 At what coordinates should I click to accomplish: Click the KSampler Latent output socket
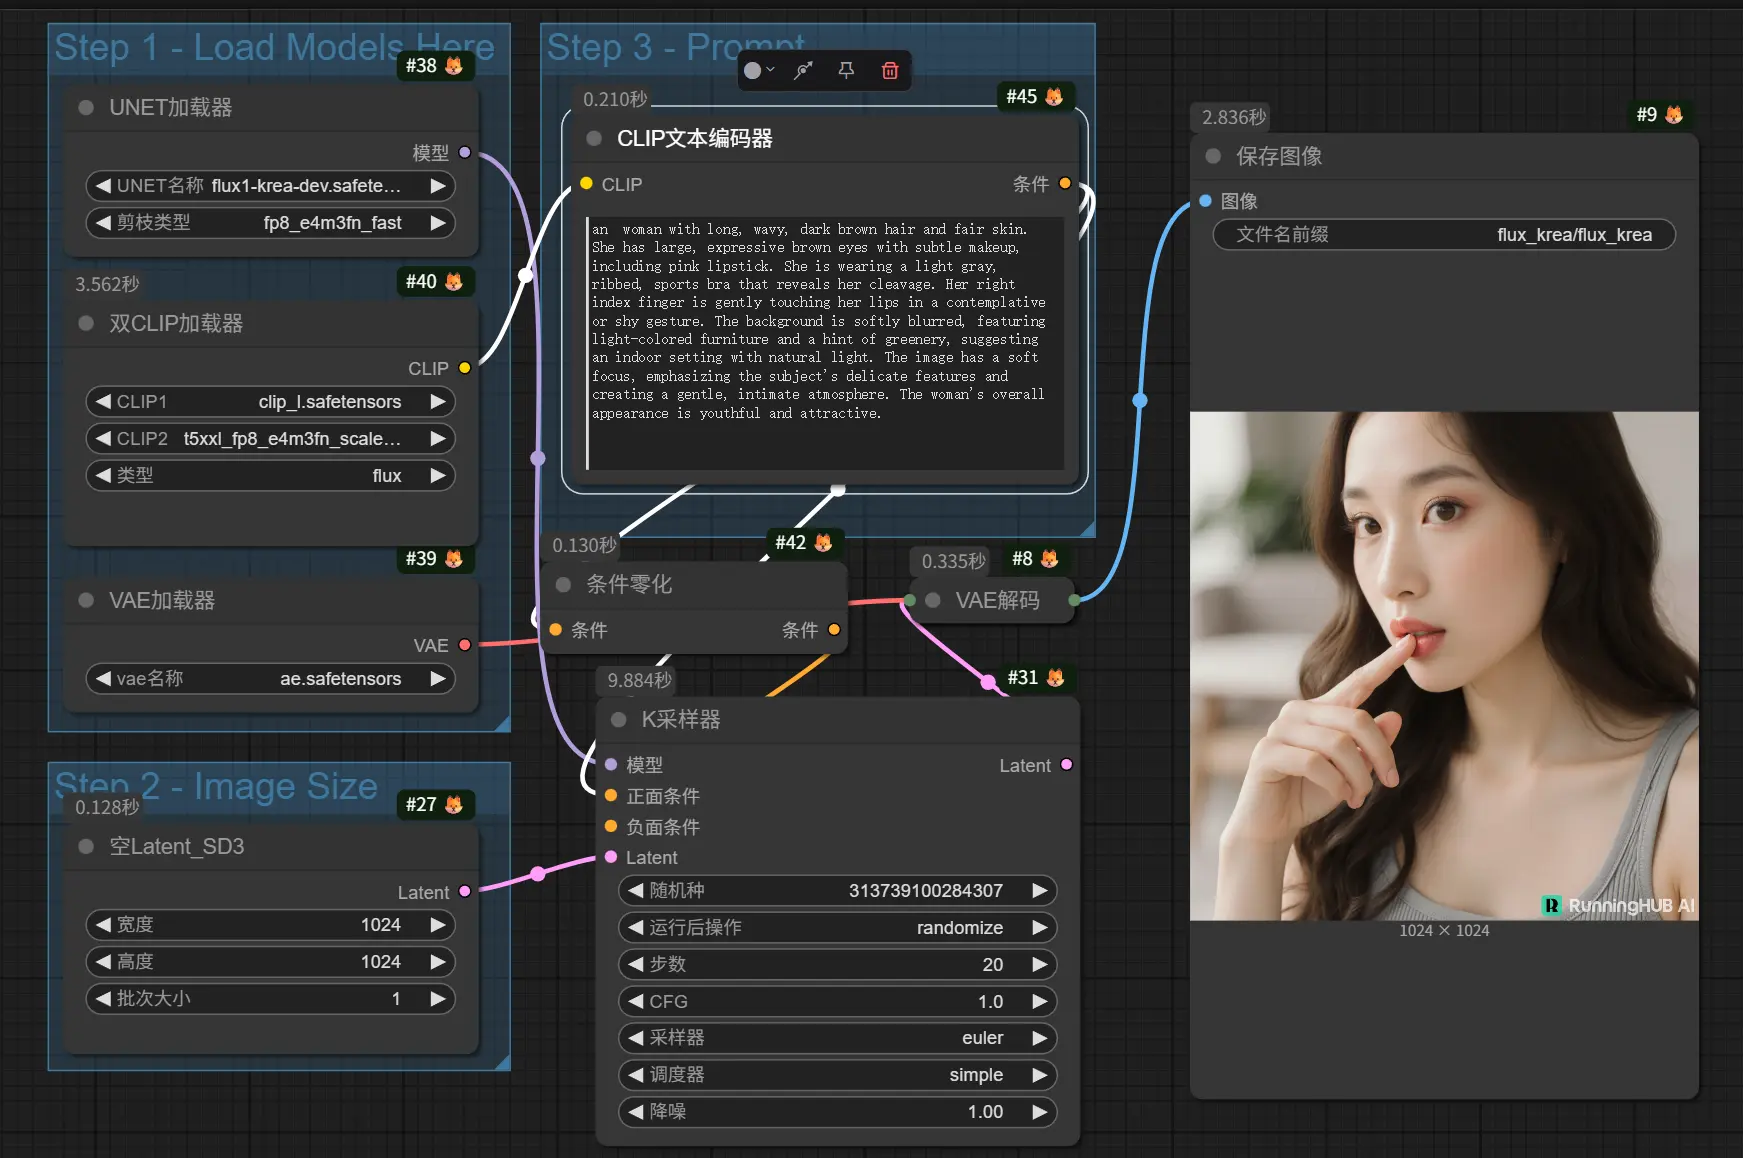pos(1067,764)
